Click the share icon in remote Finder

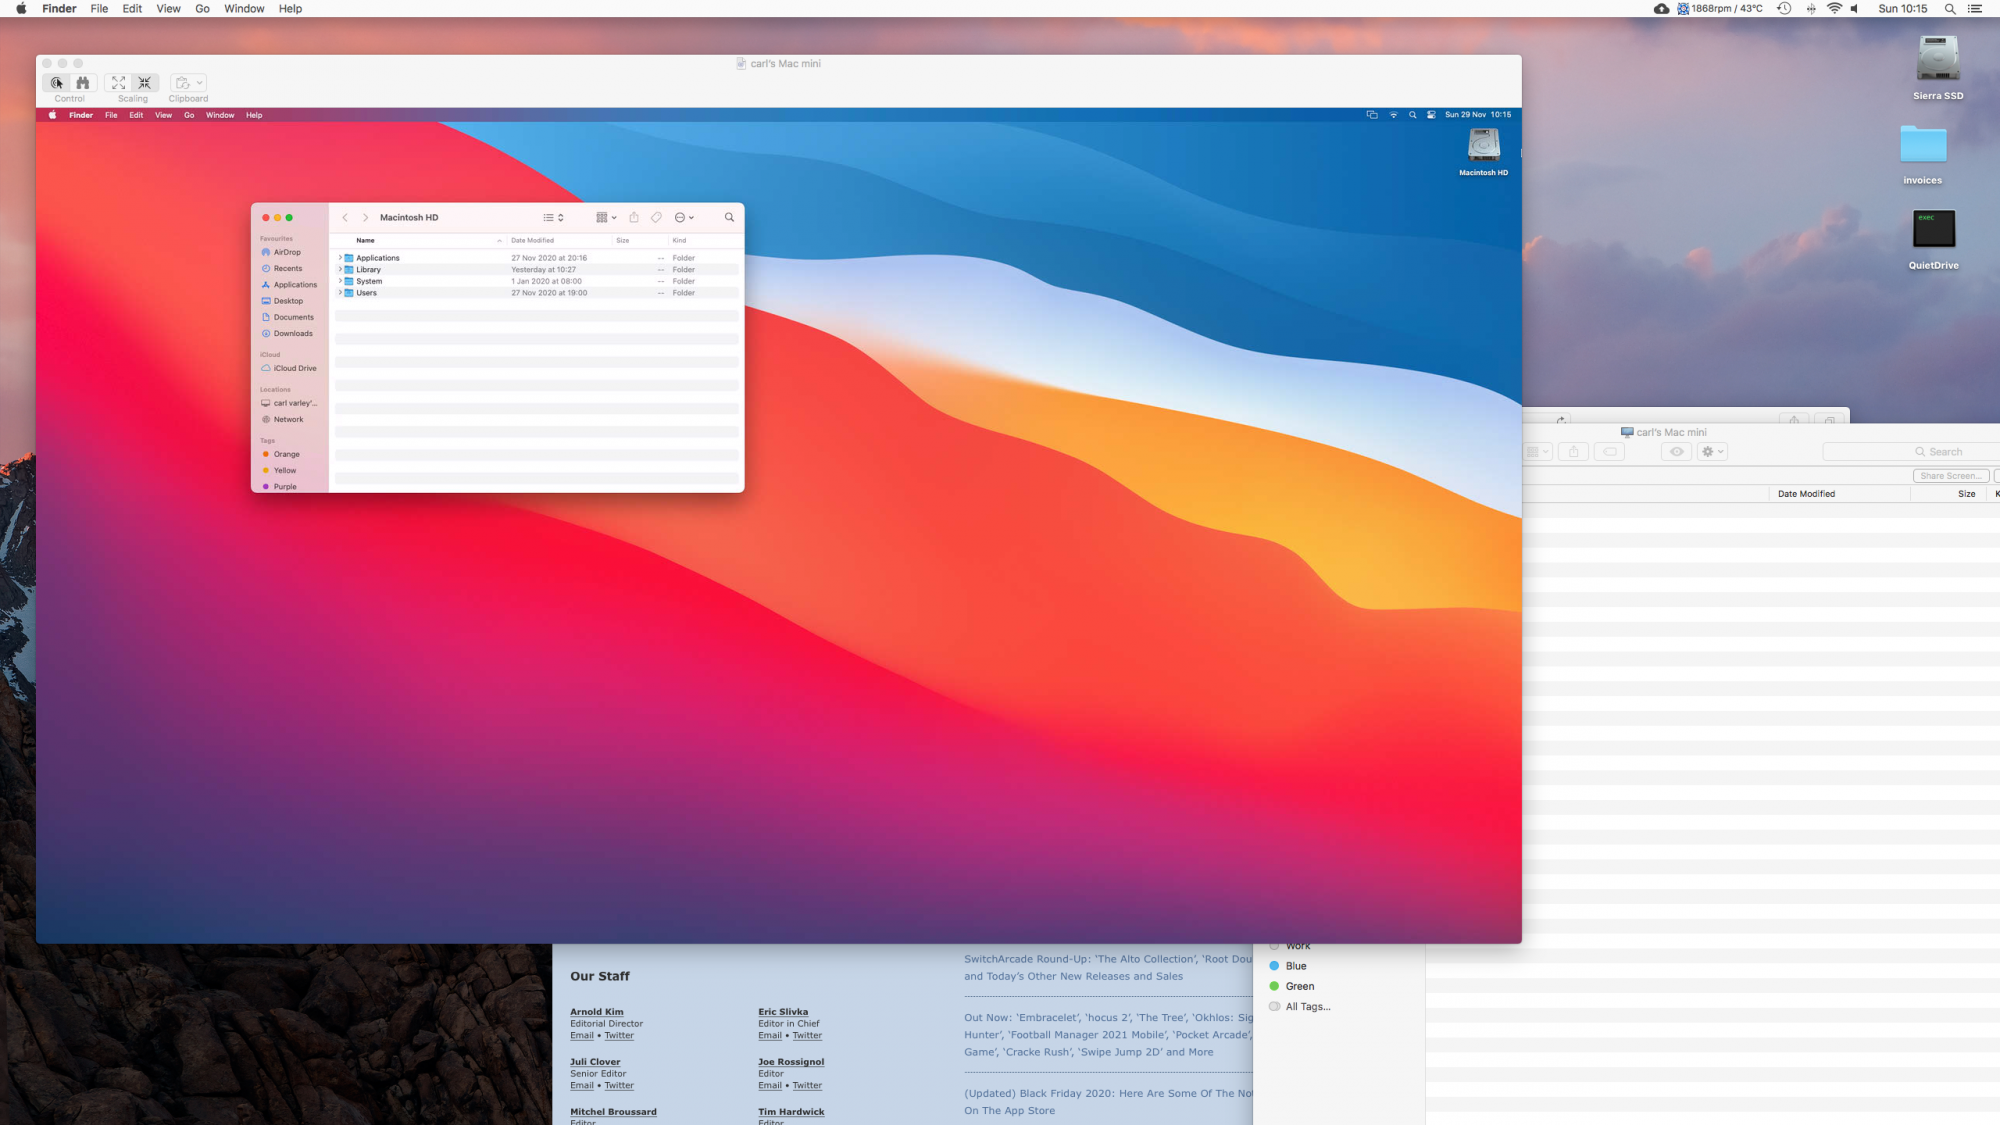click(x=634, y=217)
